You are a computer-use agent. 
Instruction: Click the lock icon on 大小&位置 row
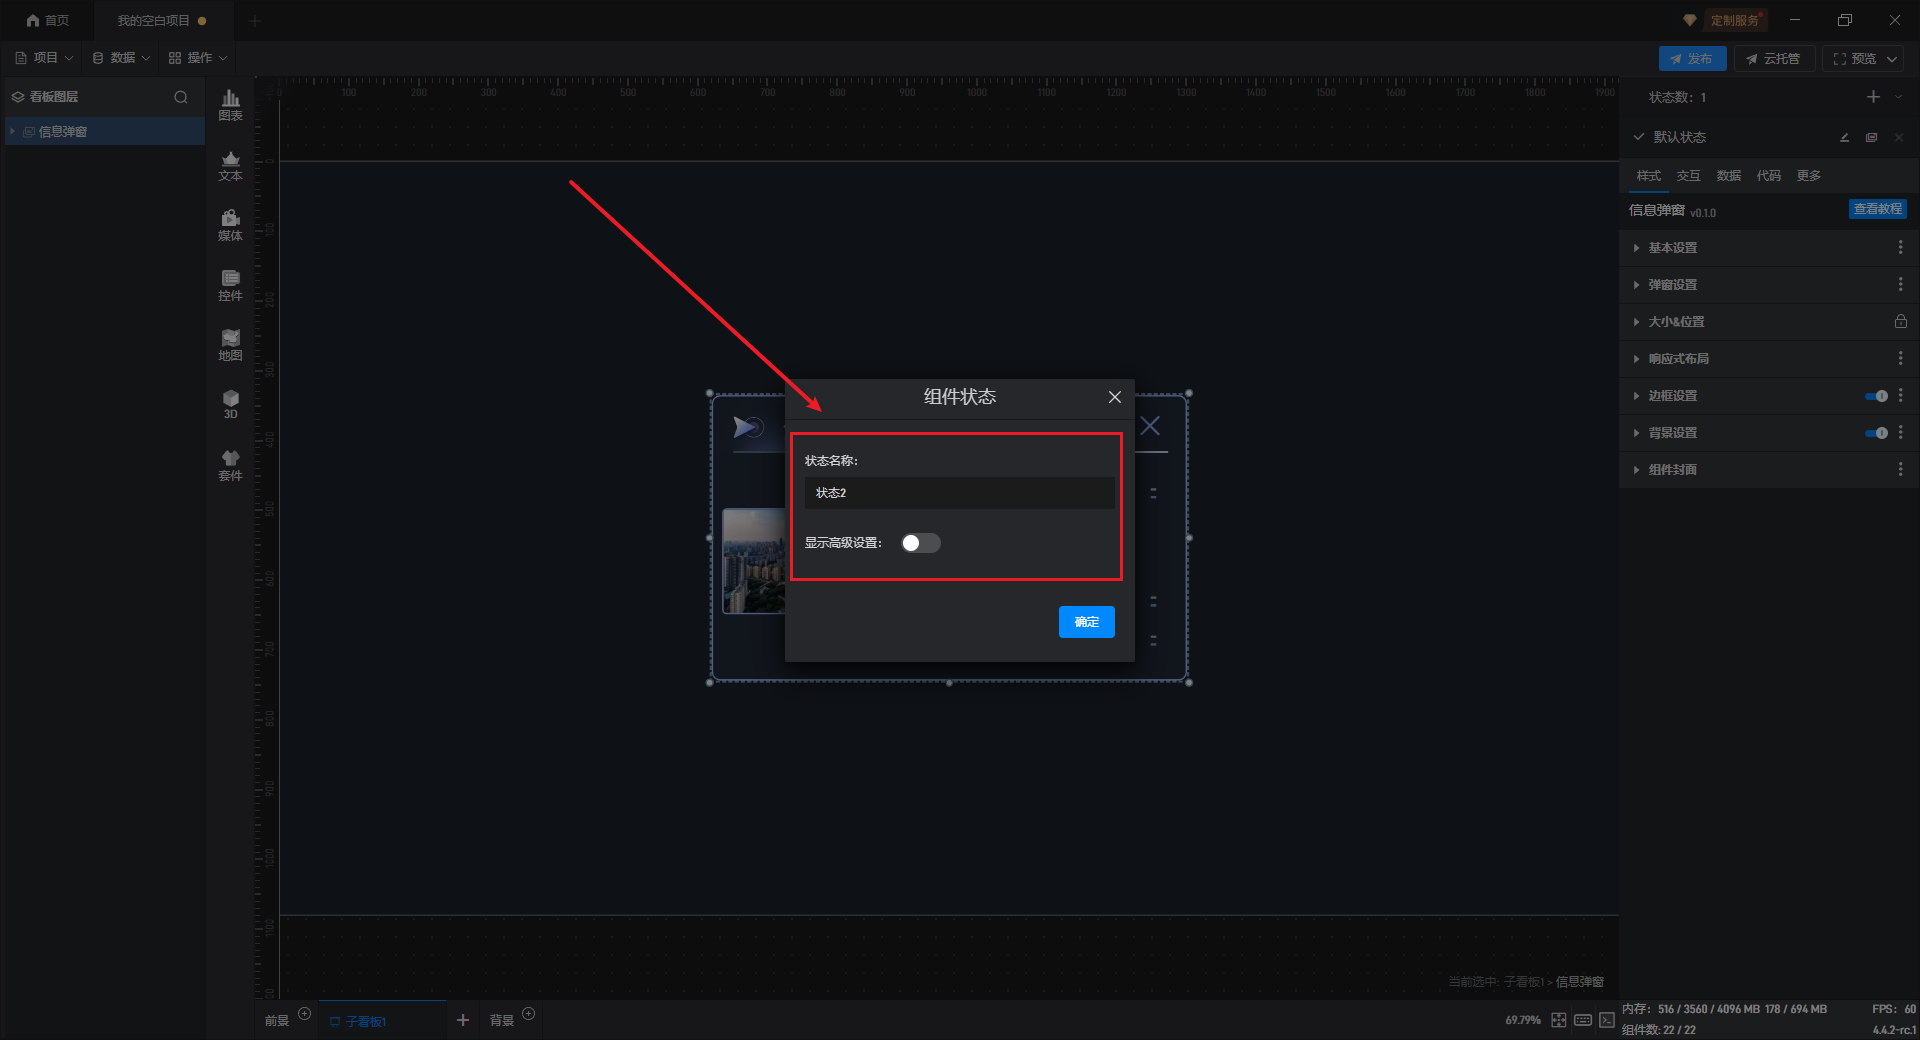click(x=1900, y=322)
